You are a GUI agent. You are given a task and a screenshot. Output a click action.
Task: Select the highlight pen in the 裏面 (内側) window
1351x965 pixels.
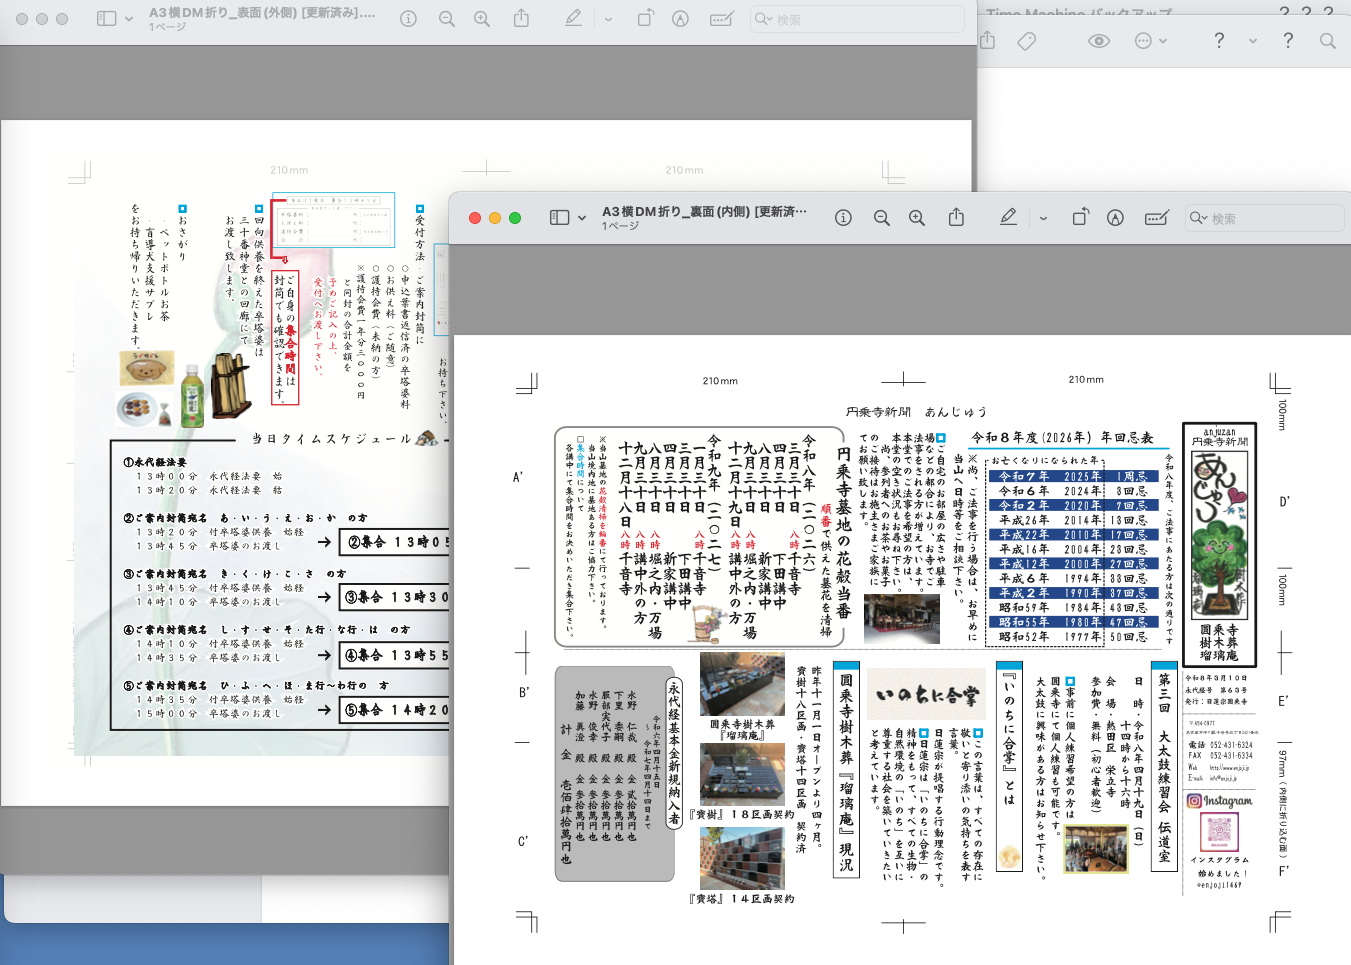pos(1008,217)
